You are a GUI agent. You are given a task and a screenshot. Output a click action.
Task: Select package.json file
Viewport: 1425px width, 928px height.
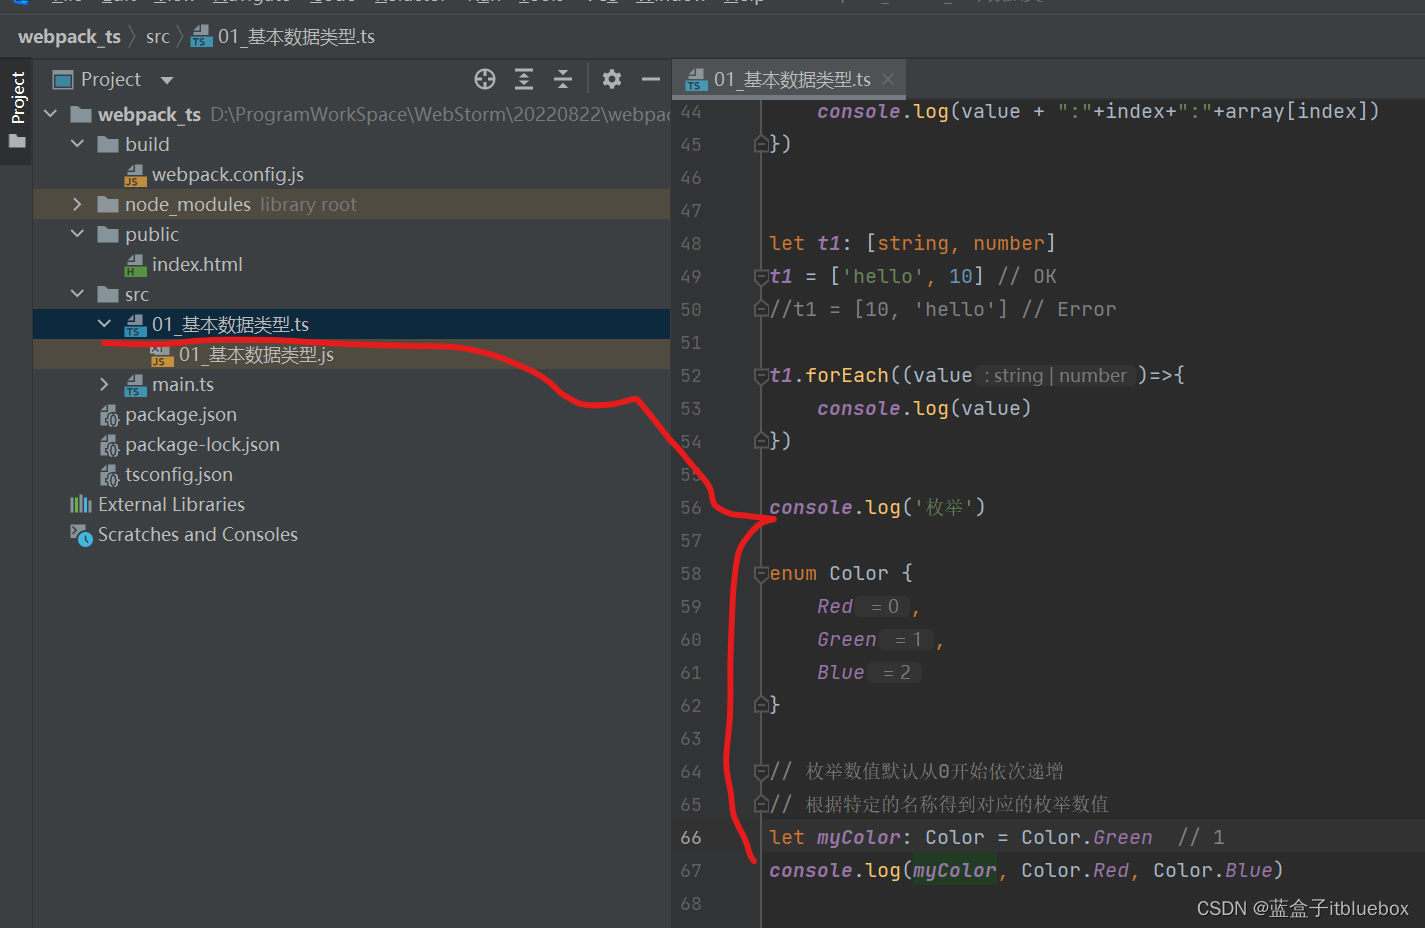[181, 414]
